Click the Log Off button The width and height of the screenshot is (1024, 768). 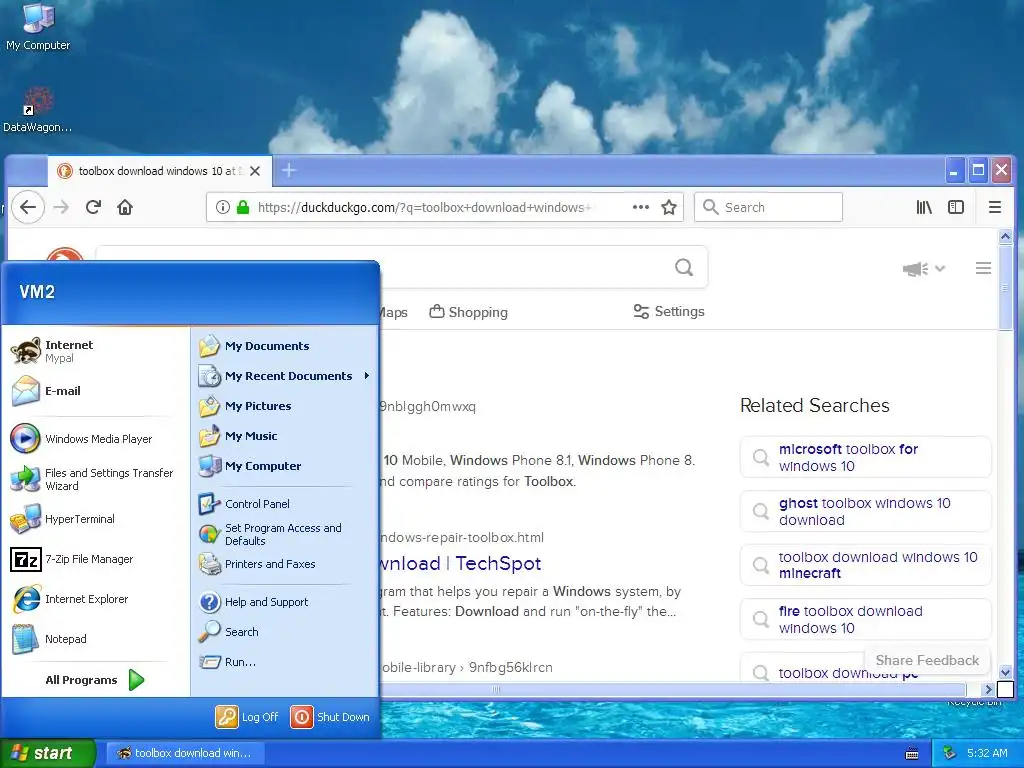point(248,717)
